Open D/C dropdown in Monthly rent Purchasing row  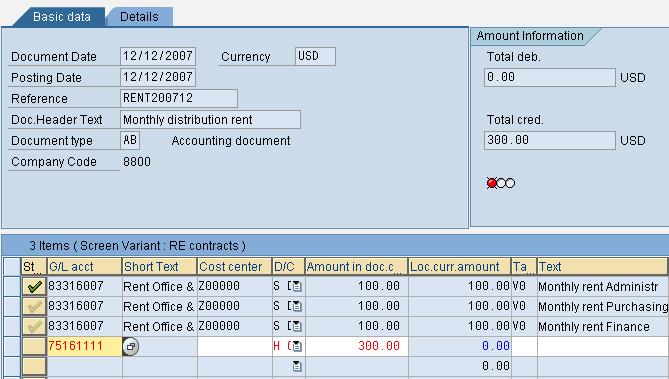coord(297,306)
